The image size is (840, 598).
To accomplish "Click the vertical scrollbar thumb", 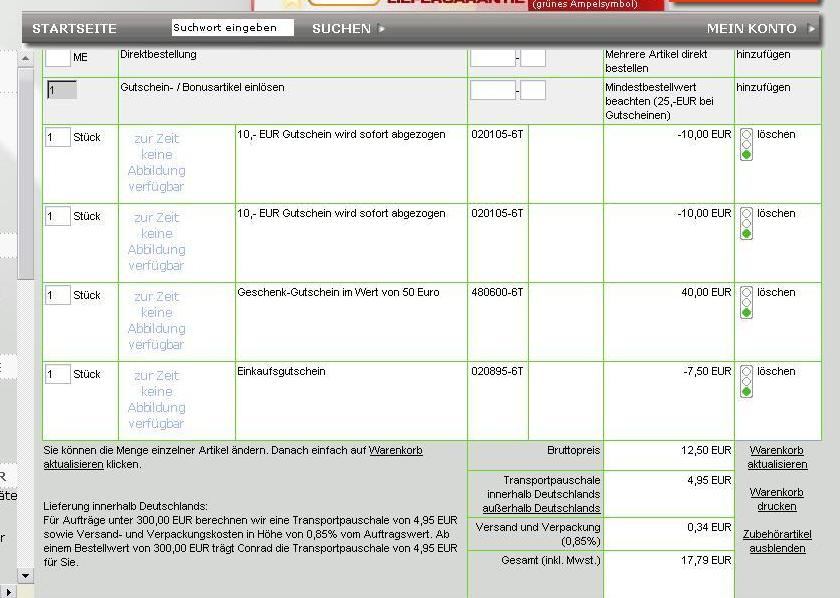I will 25,173.
